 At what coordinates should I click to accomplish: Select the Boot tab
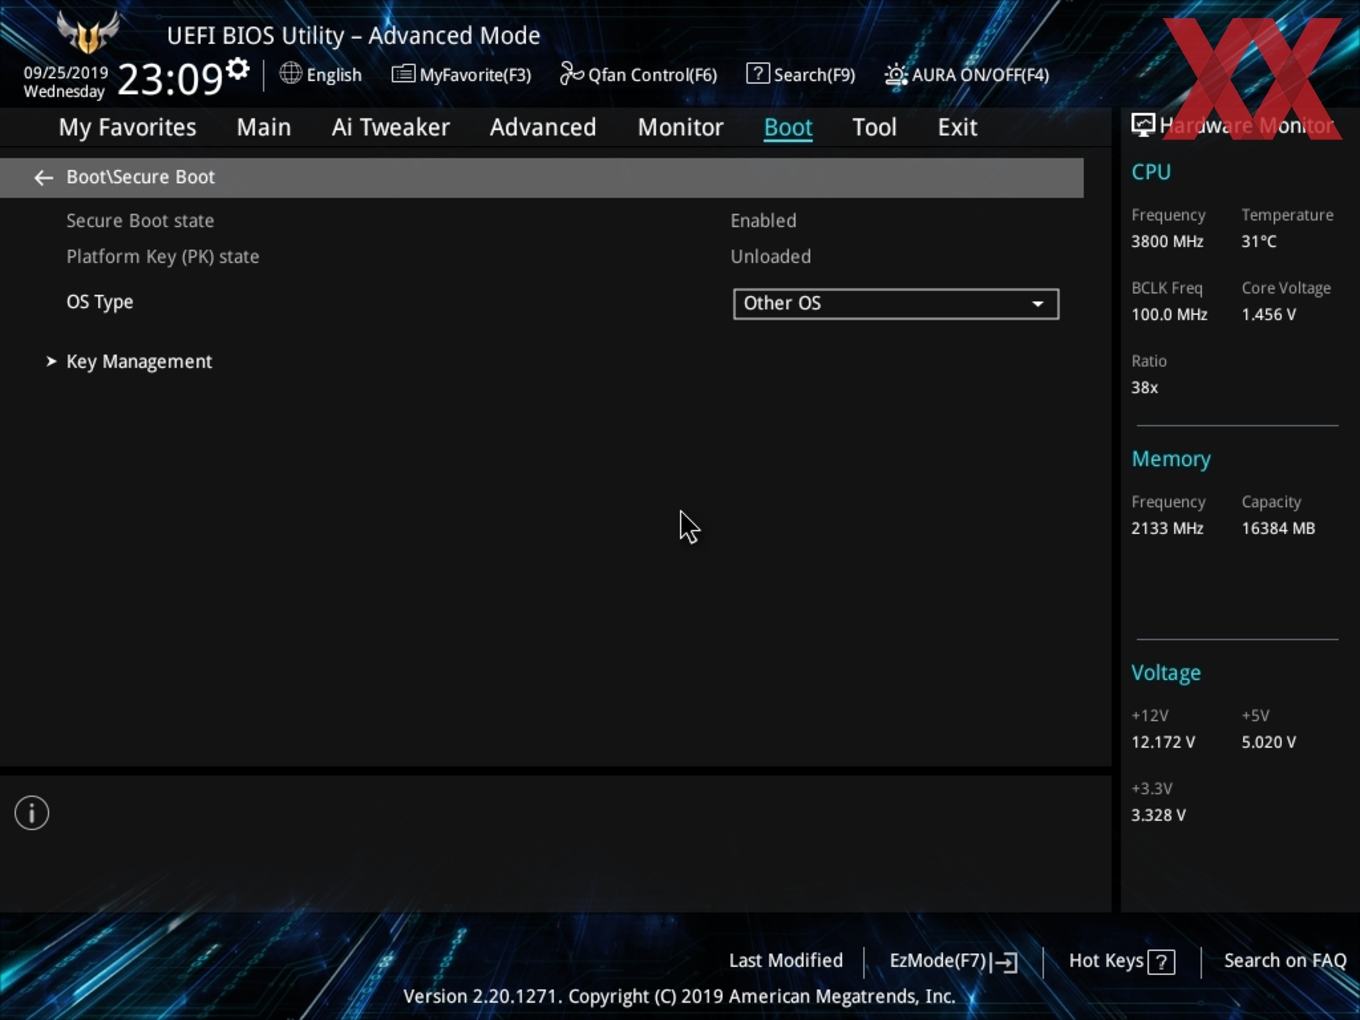(788, 127)
